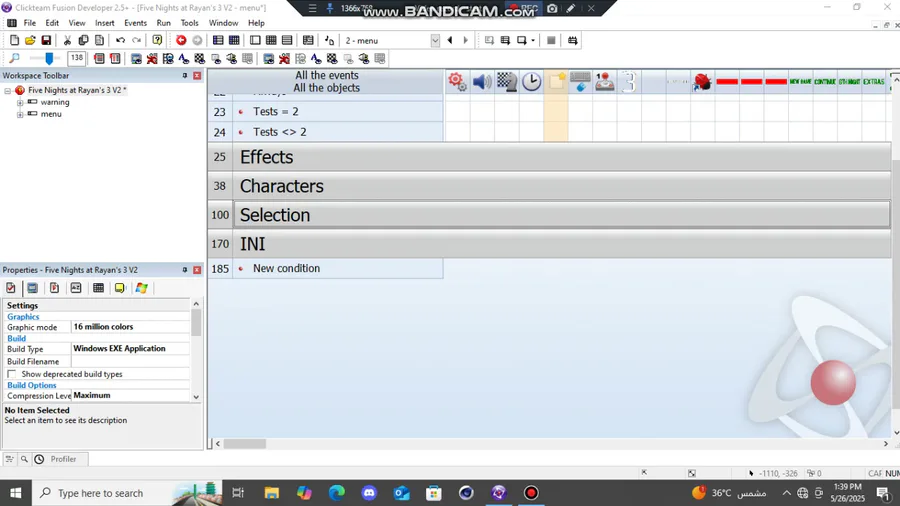This screenshot has width=900, height=506.
Task: Select the NEW GAME object column
Action: tap(800, 81)
